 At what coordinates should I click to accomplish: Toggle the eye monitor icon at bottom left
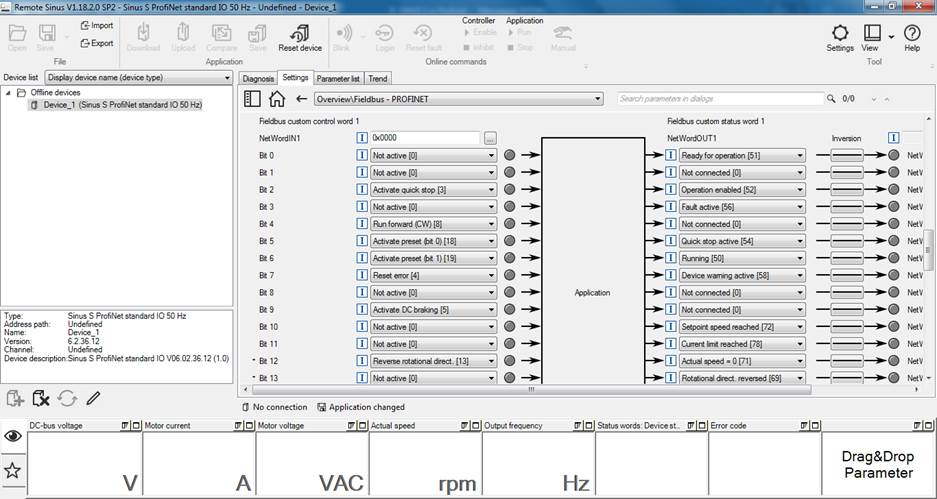tap(13, 436)
